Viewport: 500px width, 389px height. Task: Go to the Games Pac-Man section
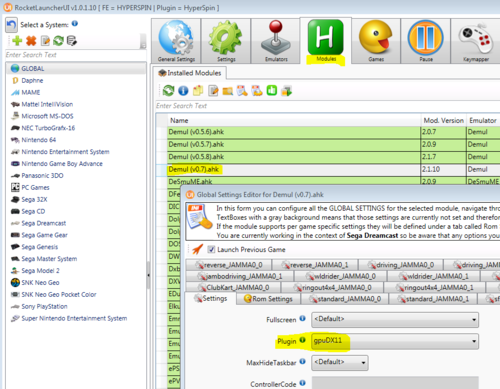point(376,41)
